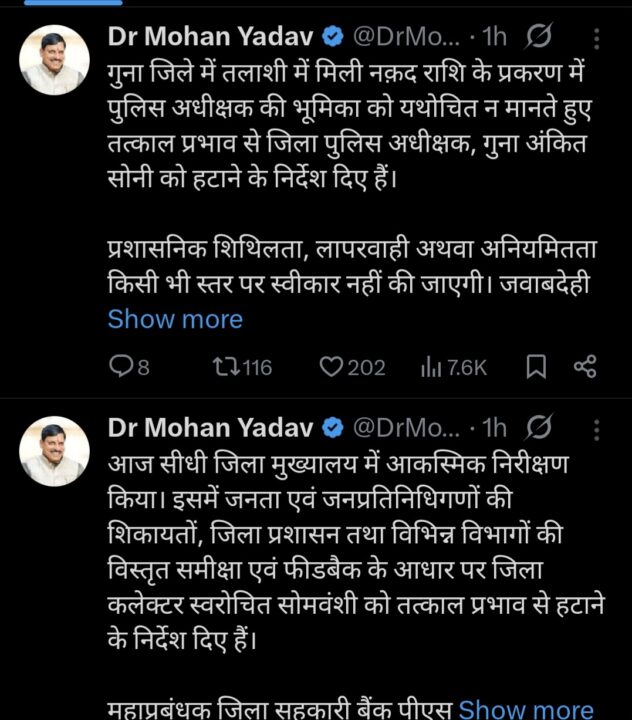Screen dimensions: 632x720
Task: Open three-dot menu on first tweet
Action: [x=597, y=39]
